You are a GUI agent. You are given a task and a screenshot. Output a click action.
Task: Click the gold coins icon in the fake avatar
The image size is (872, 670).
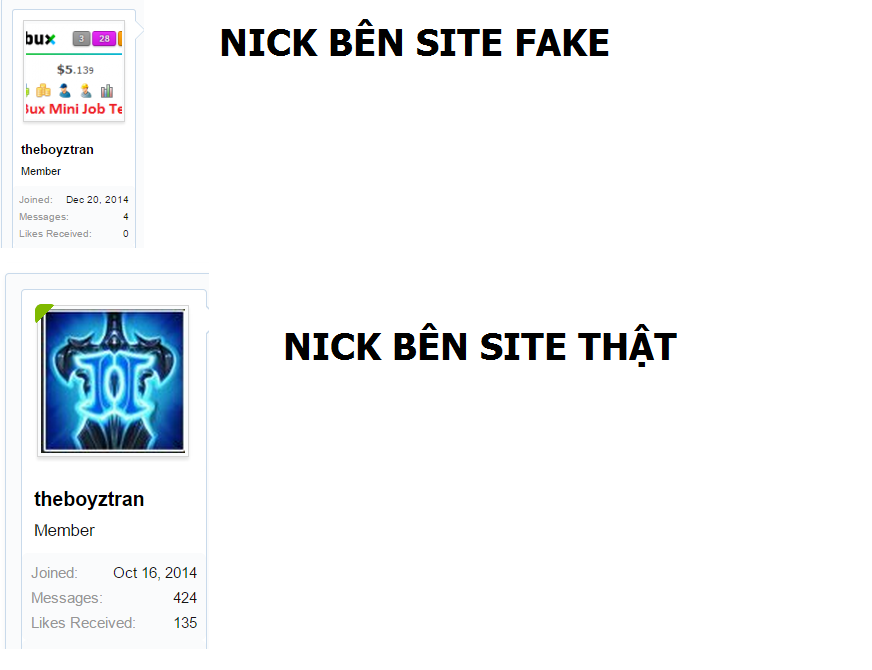click(x=43, y=90)
